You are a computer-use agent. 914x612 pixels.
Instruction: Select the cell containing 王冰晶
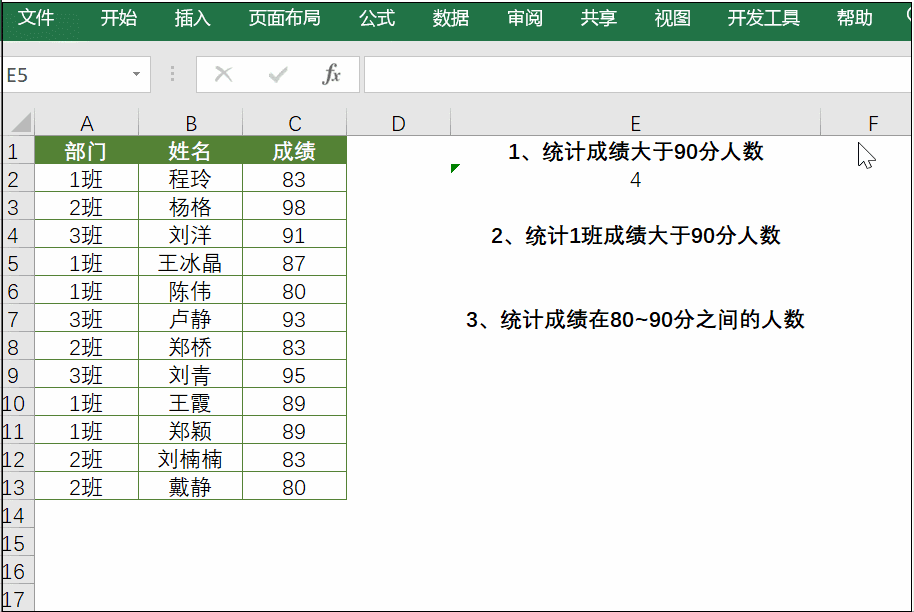coord(191,263)
